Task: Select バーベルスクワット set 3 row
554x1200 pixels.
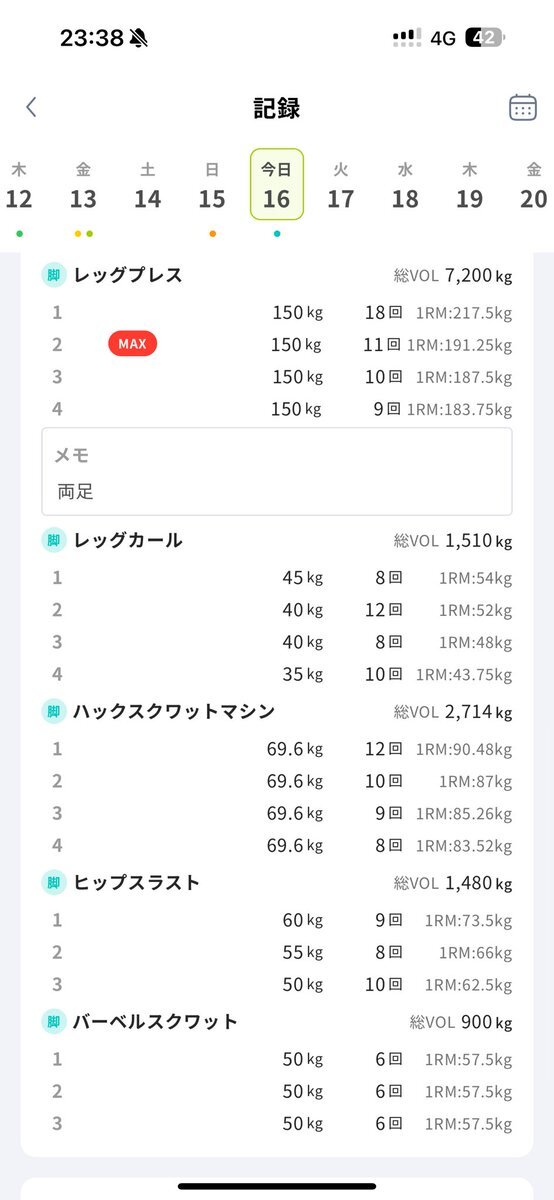Action: point(277,1123)
